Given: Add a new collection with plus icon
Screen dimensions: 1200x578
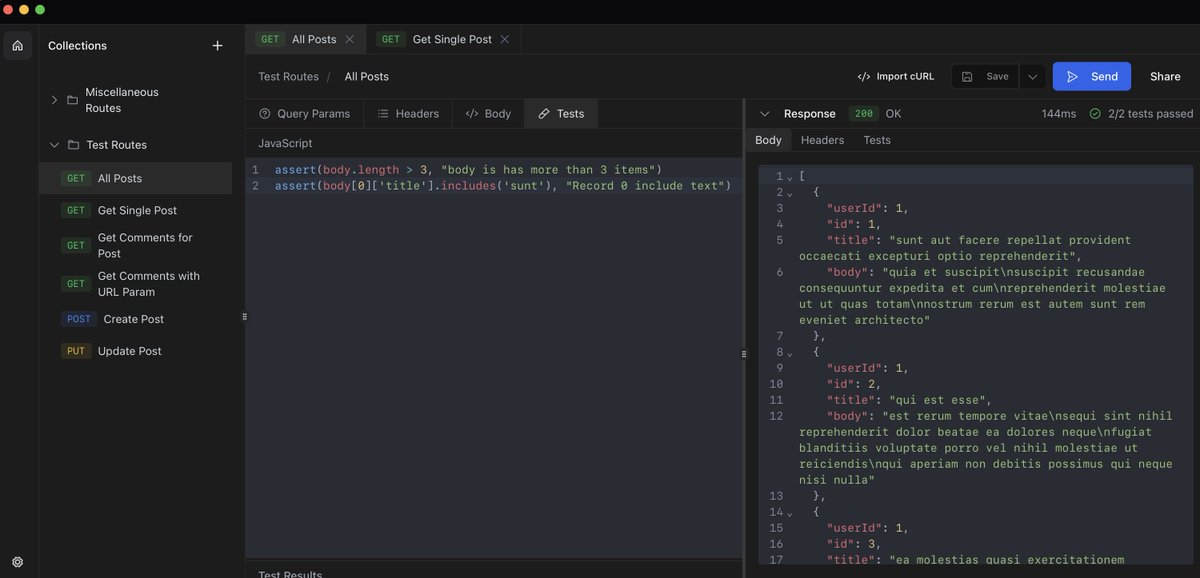Looking at the screenshot, I should tap(218, 46).
